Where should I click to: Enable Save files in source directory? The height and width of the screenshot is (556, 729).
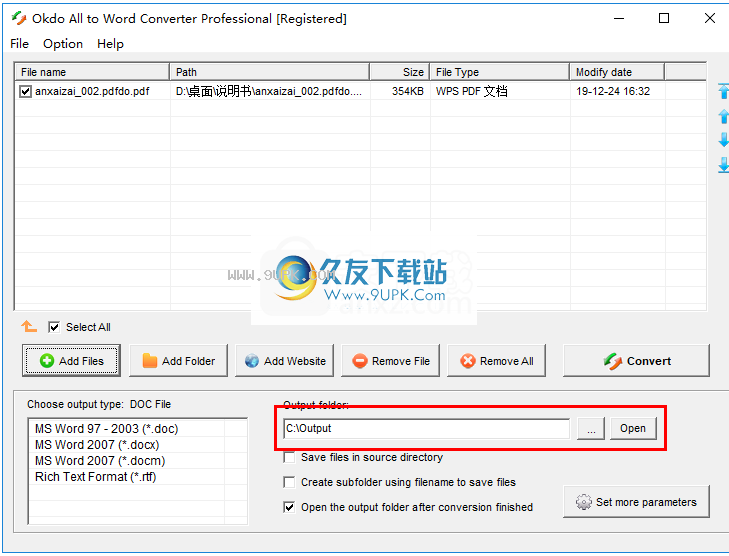pyautogui.click(x=289, y=457)
